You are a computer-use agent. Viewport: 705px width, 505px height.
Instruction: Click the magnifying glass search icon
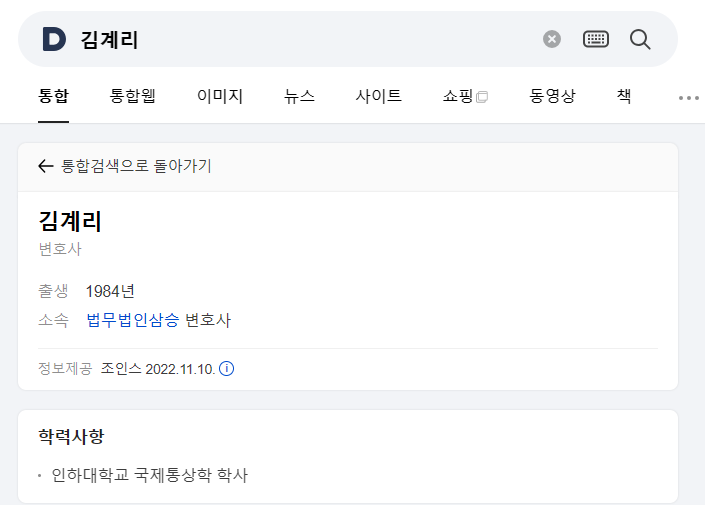coord(640,39)
